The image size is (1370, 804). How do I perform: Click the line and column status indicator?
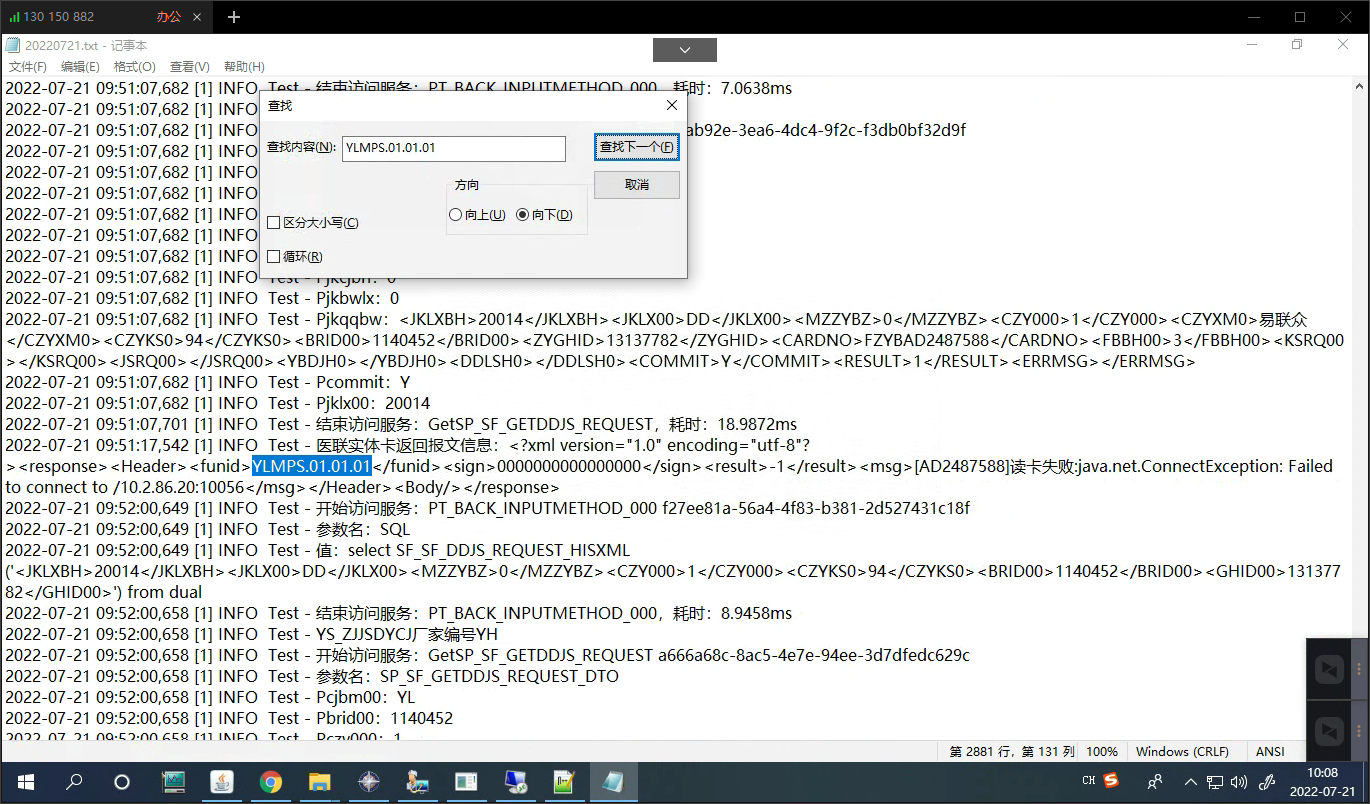tap(1013, 752)
